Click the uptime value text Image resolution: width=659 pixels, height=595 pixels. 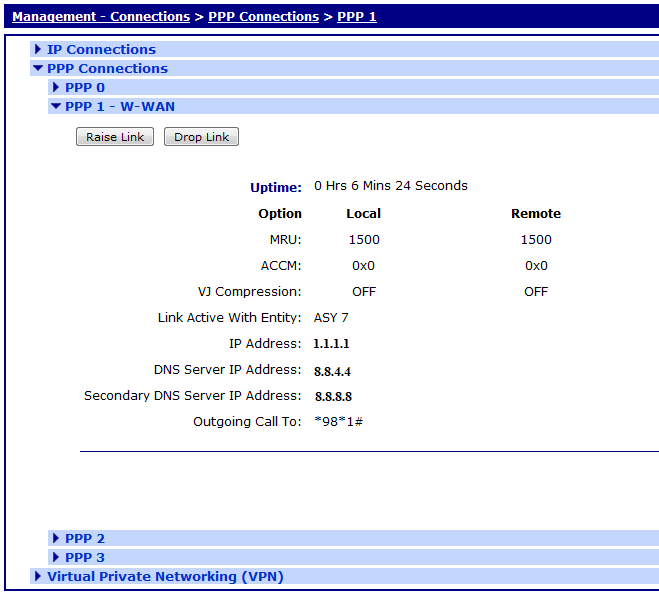click(390, 186)
